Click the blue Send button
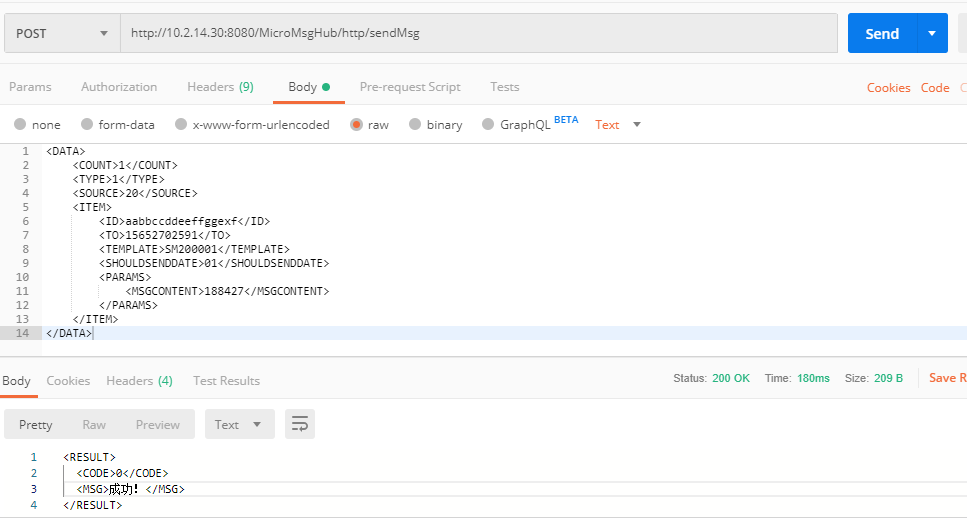 tap(881, 33)
